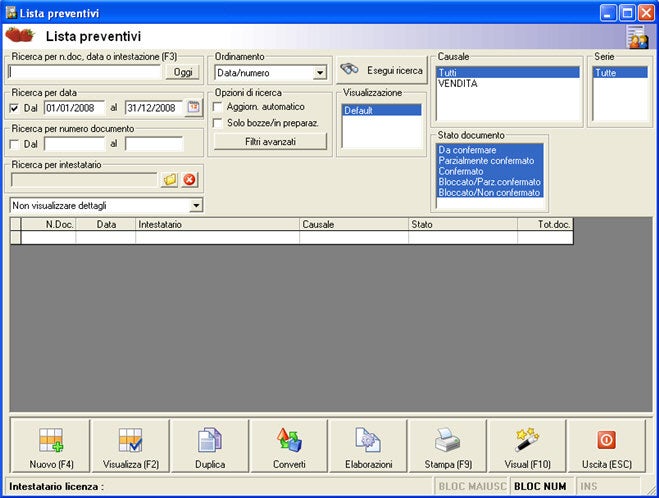Run search with Esegui ricerca binoculars
659x498 pixels.
[382, 70]
